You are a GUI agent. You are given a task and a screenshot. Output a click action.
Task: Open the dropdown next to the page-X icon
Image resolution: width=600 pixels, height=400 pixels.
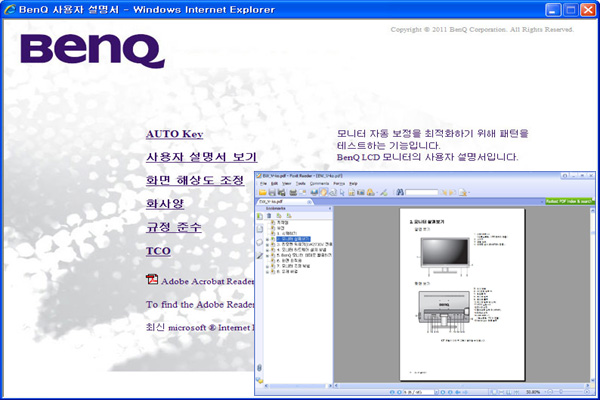tap(469, 193)
